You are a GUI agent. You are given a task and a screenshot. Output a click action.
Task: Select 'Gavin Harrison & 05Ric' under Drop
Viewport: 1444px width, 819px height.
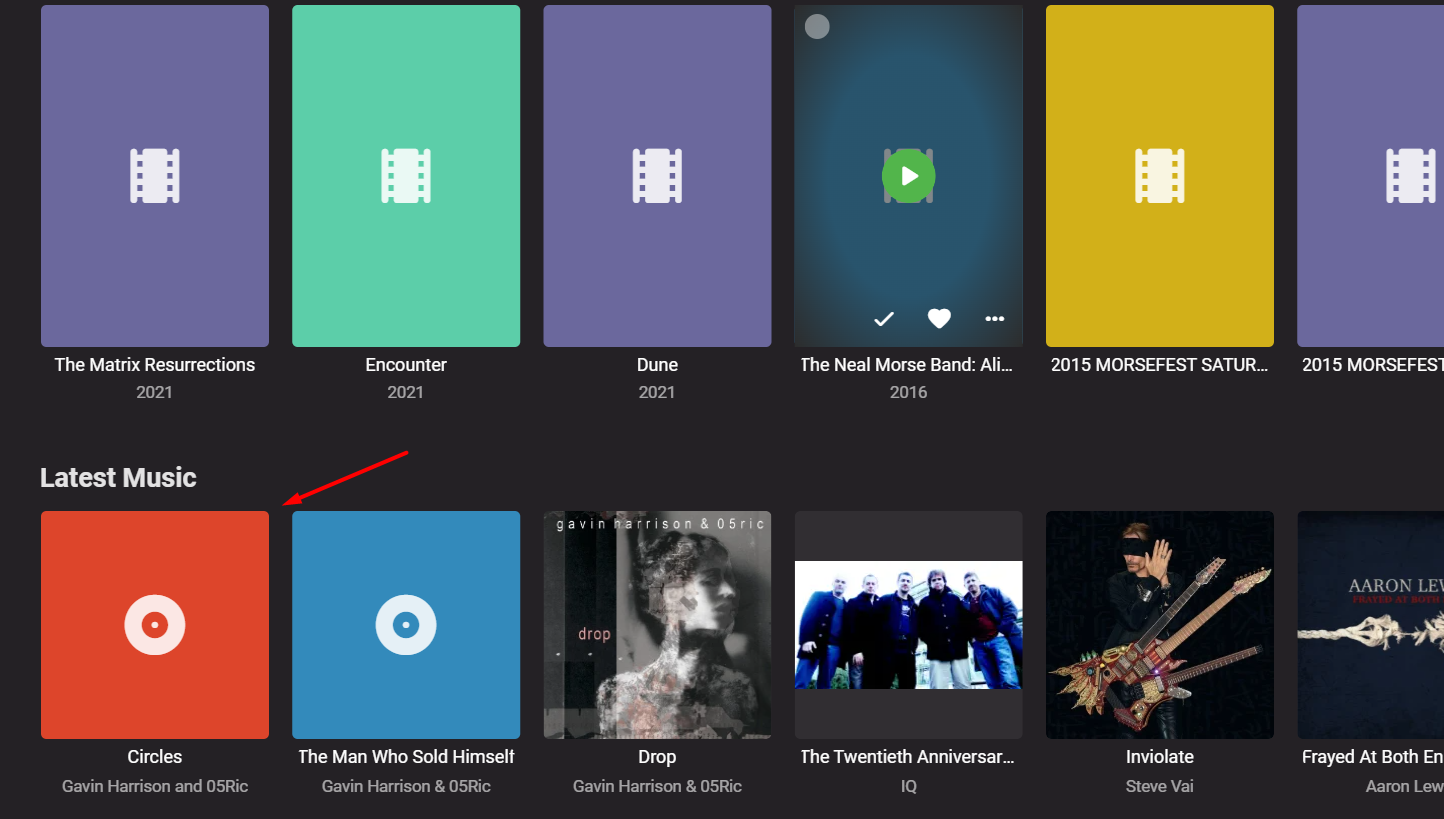point(657,786)
